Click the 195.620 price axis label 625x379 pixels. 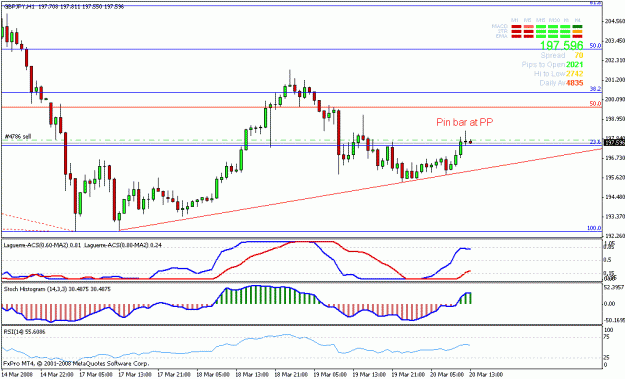615,178
